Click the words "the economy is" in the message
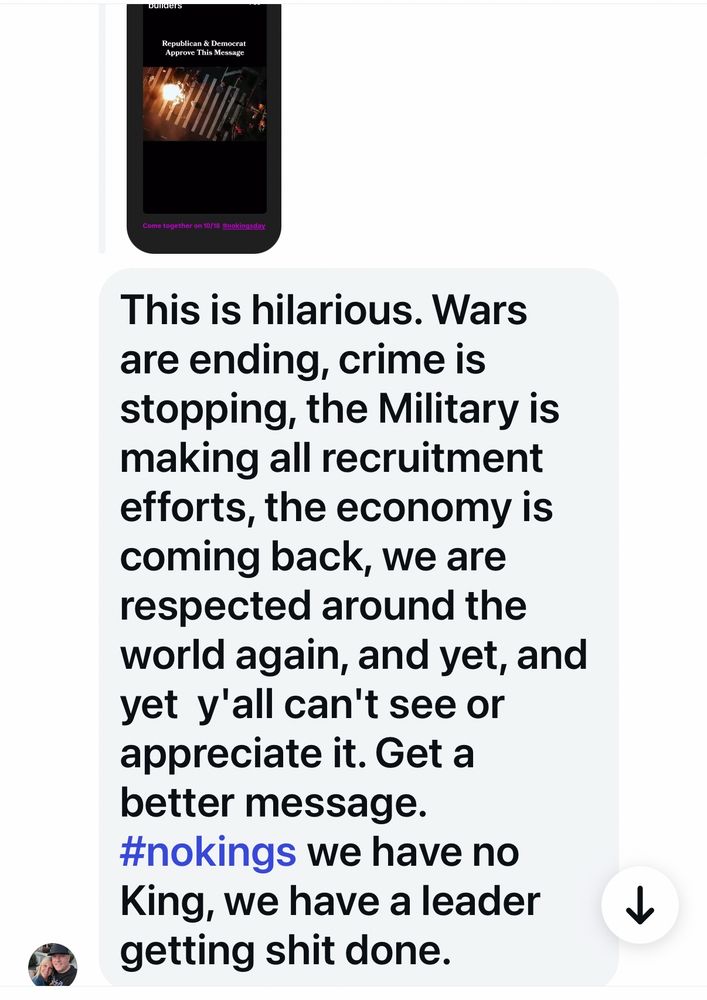 coord(409,508)
